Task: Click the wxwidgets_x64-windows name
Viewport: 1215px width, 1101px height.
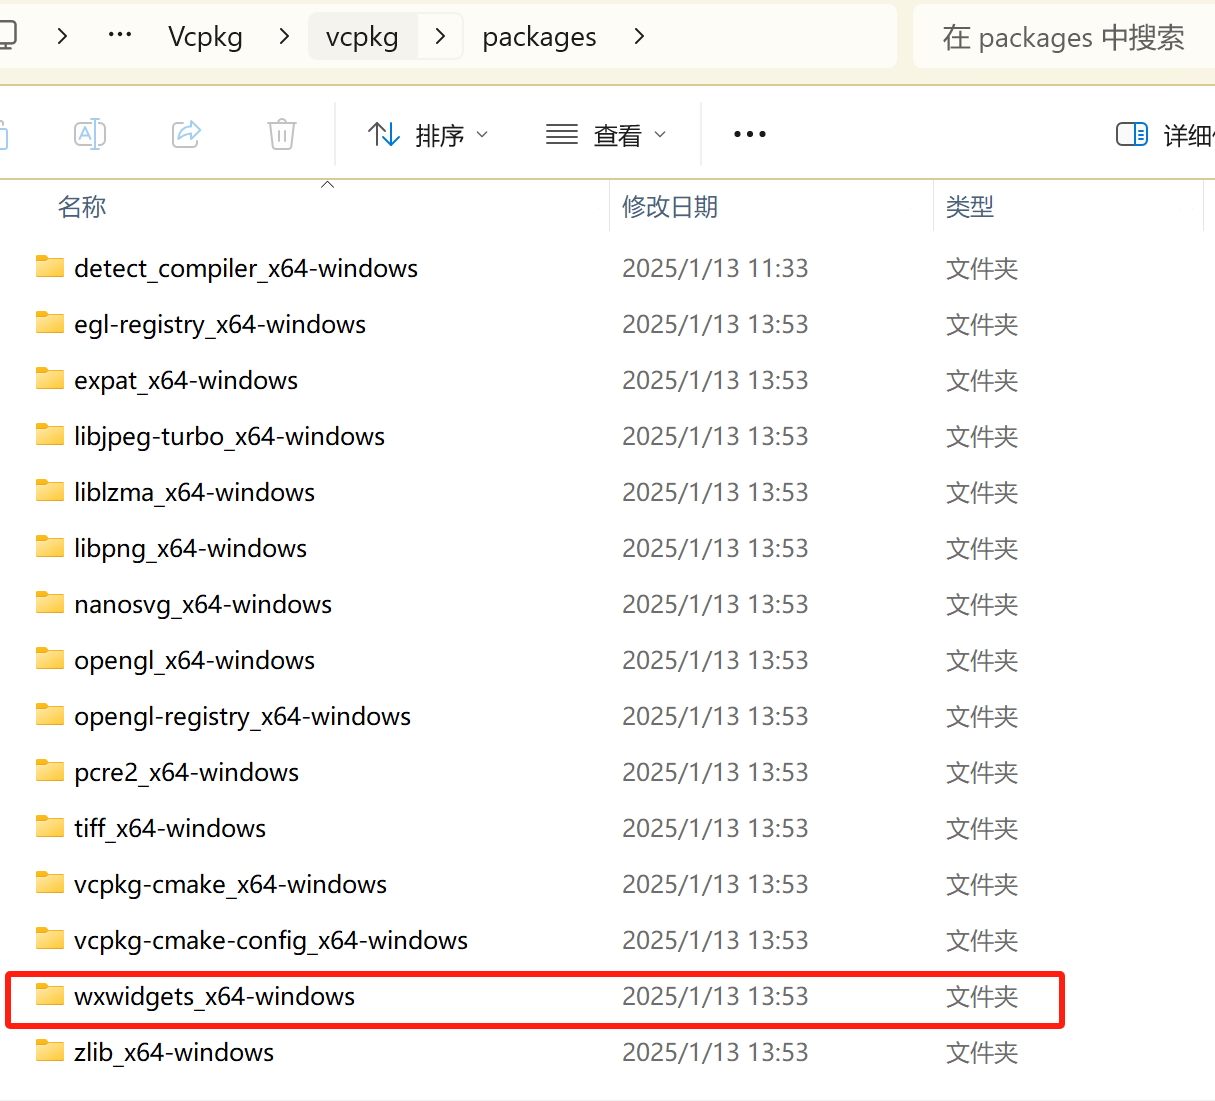Action: tap(214, 997)
